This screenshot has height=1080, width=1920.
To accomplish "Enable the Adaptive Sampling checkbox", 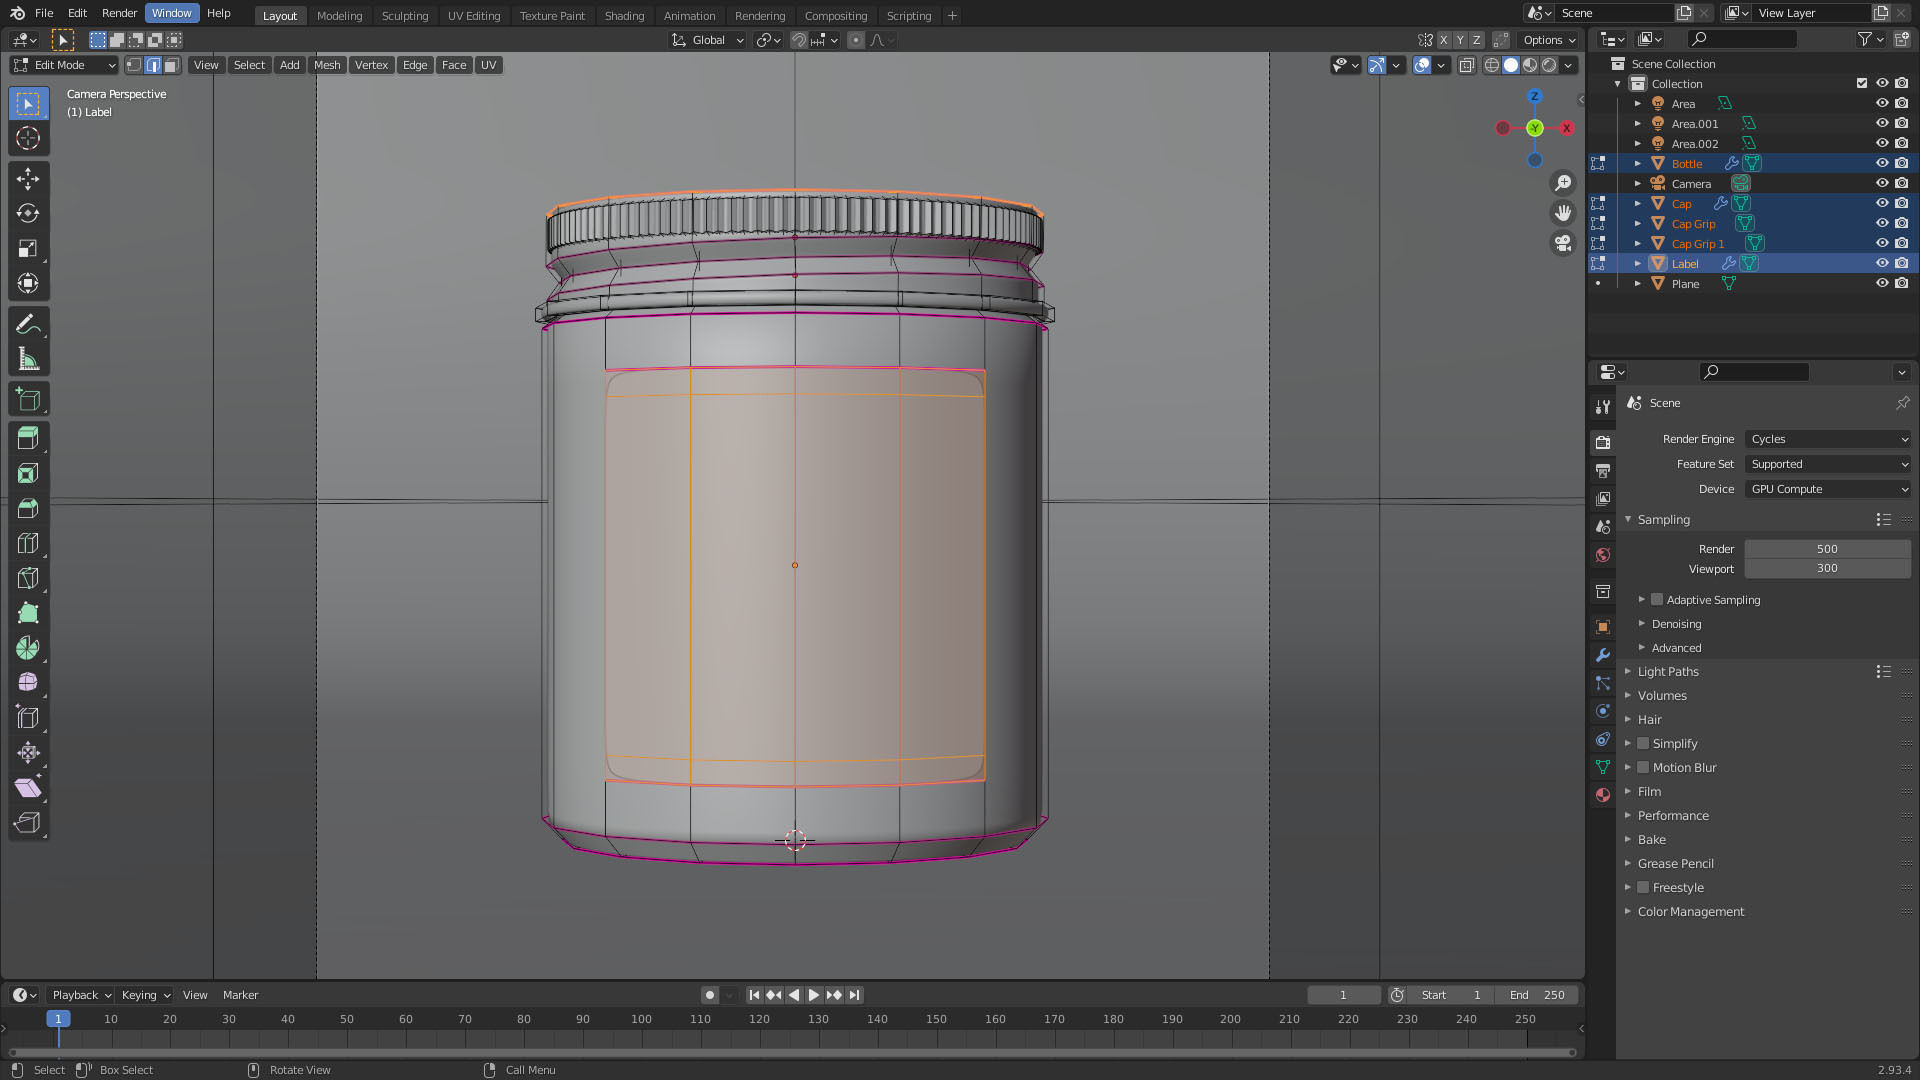I will click(x=1657, y=600).
